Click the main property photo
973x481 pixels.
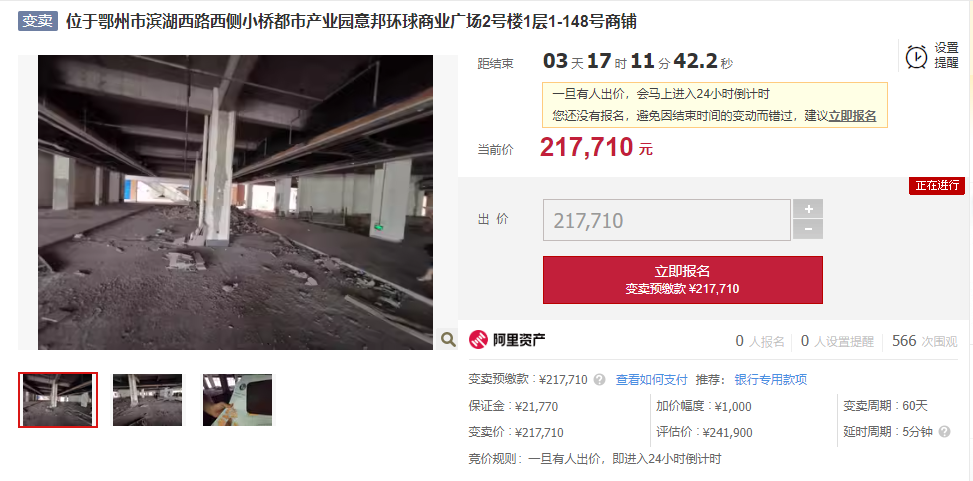235,202
